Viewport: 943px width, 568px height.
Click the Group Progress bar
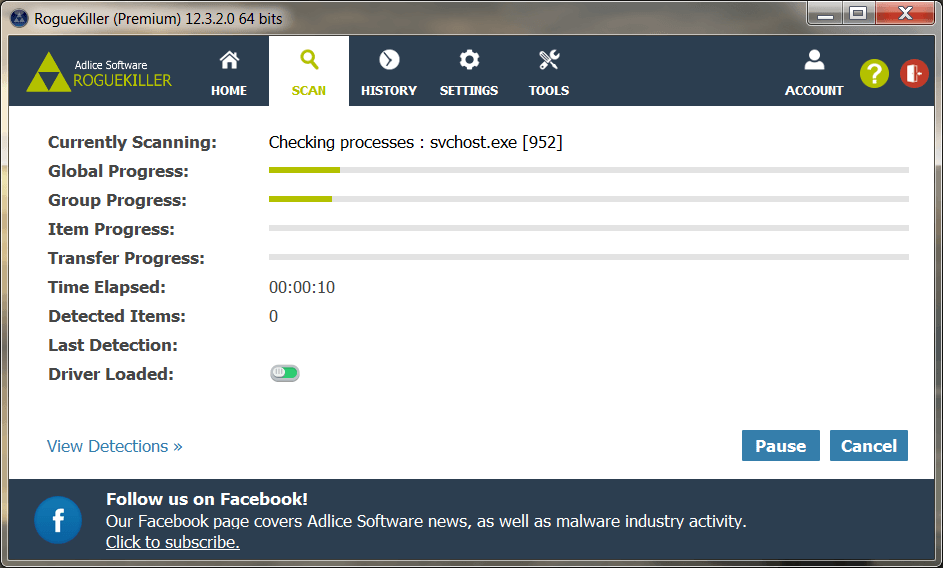point(588,200)
